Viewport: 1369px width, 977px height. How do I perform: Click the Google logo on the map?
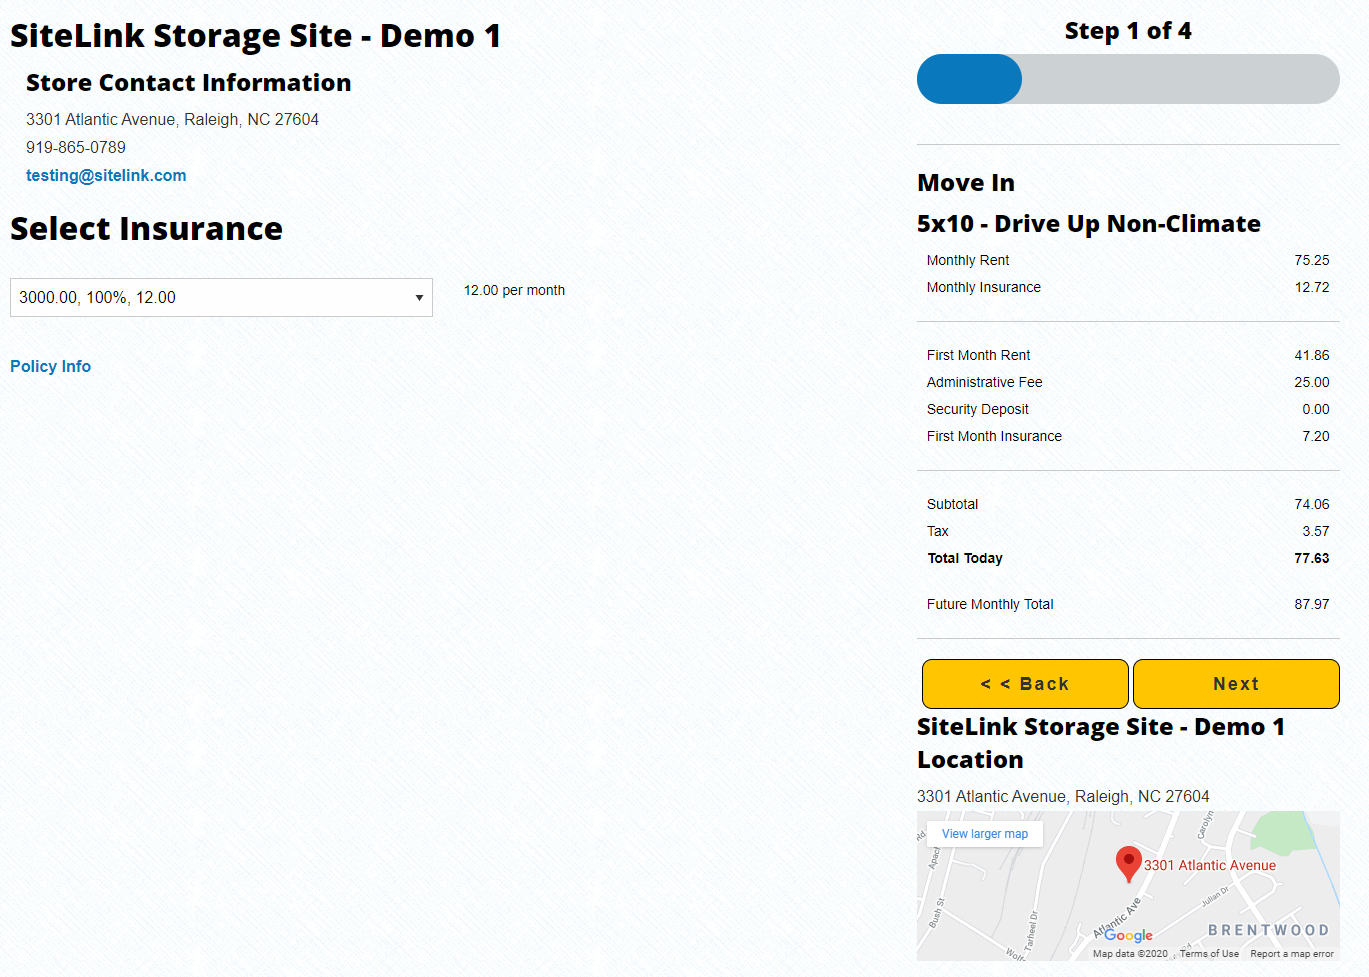[1129, 935]
